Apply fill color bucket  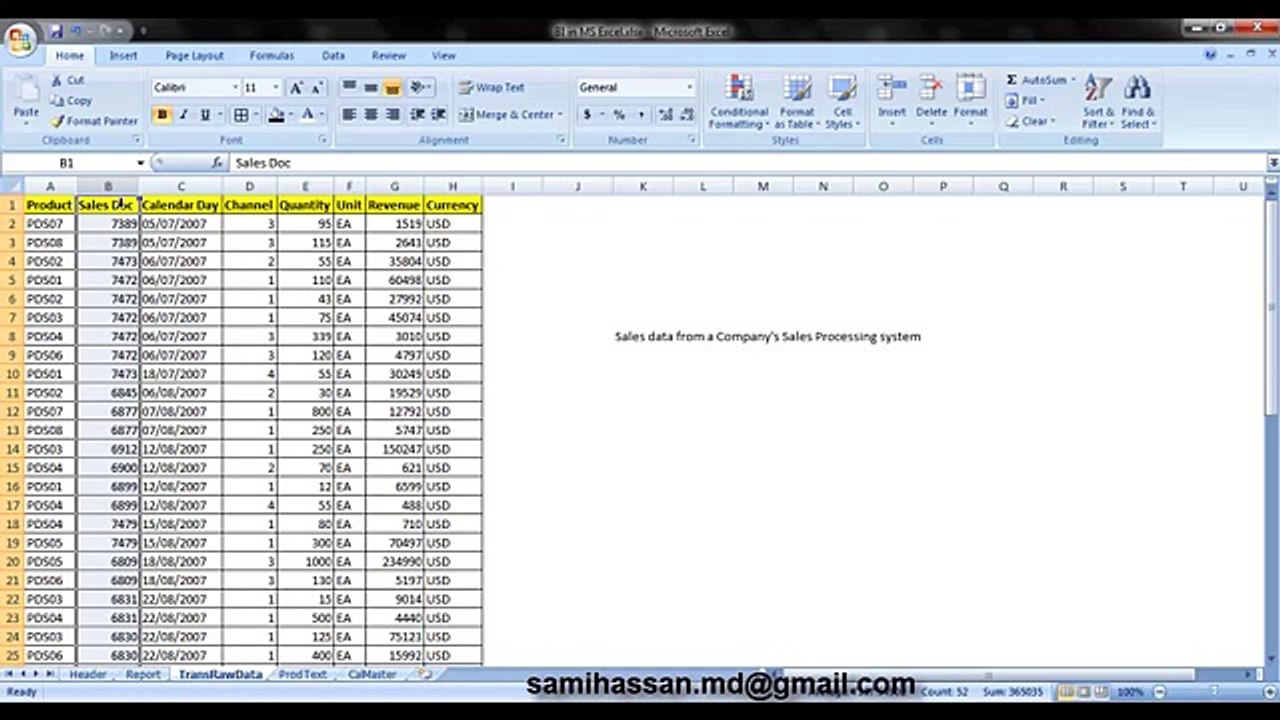276,115
